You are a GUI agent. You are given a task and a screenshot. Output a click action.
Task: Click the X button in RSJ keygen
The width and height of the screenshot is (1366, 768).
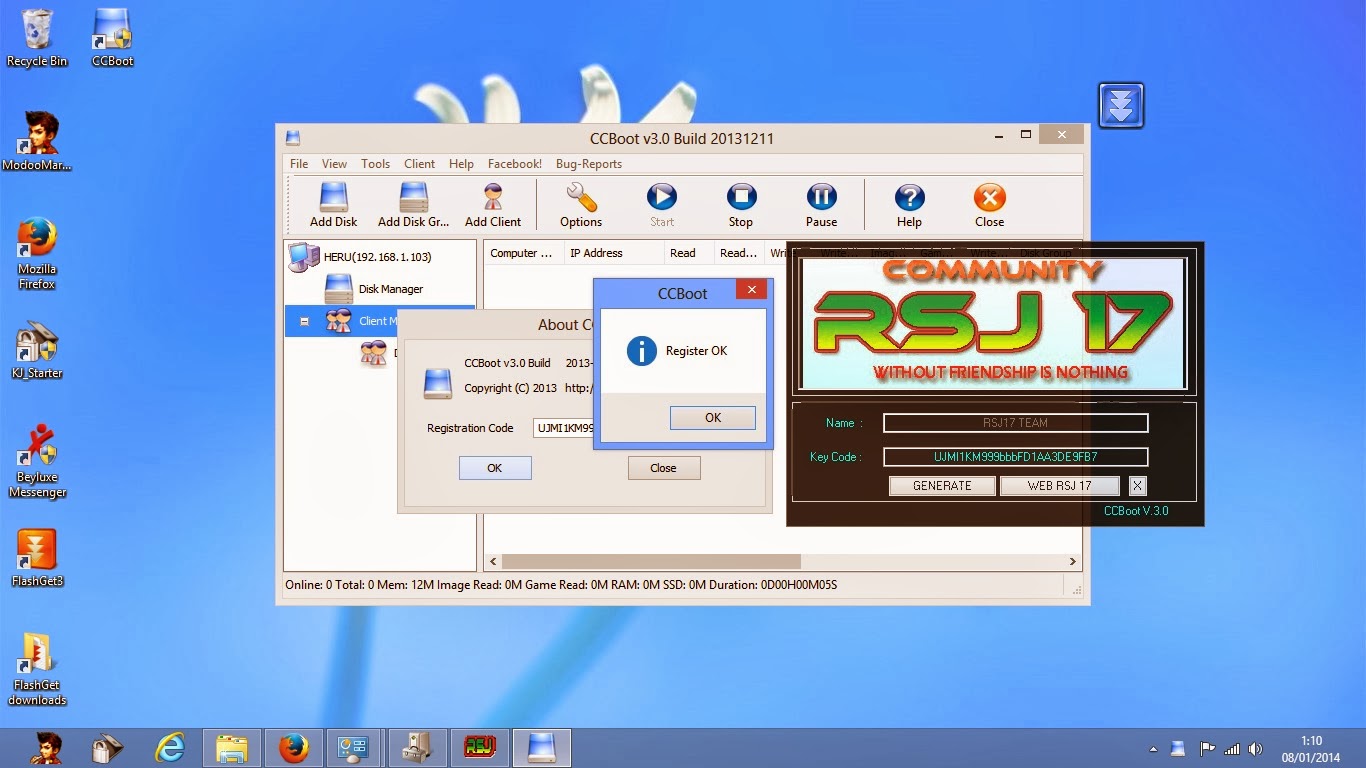point(1137,486)
